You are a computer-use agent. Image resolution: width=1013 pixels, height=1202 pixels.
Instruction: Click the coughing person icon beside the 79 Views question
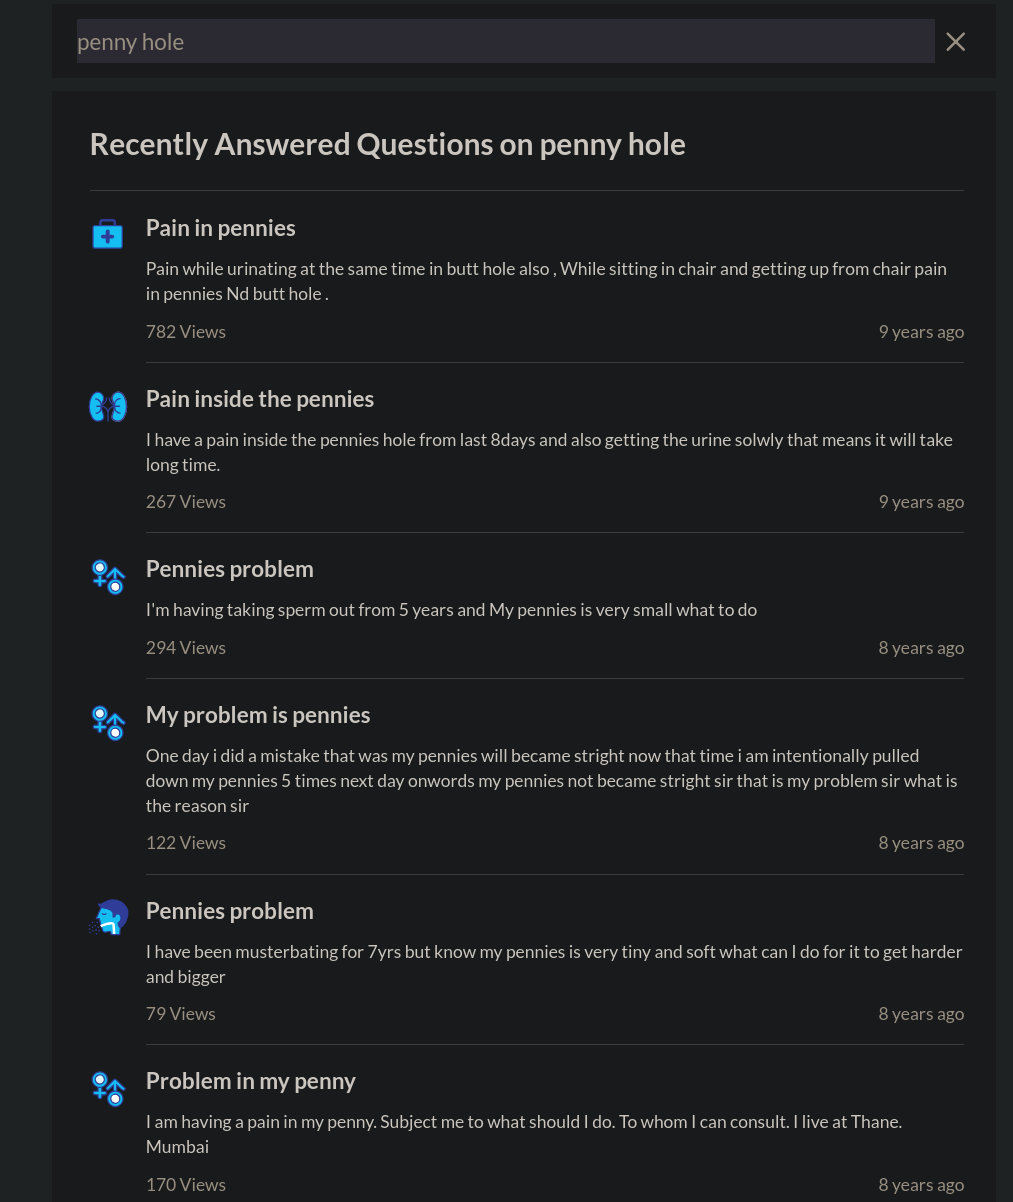(109, 917)
